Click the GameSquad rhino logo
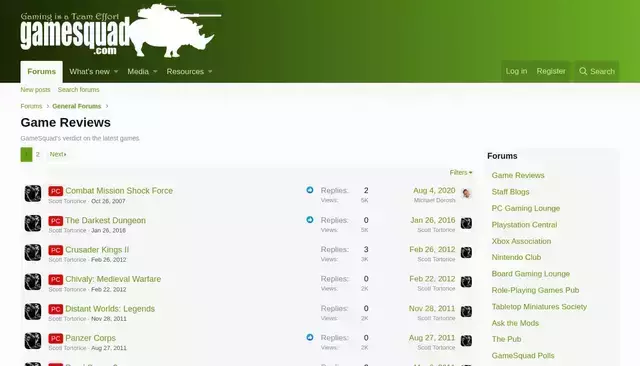The height and width of the screenshot is (366, 640). tap(121, 30)
